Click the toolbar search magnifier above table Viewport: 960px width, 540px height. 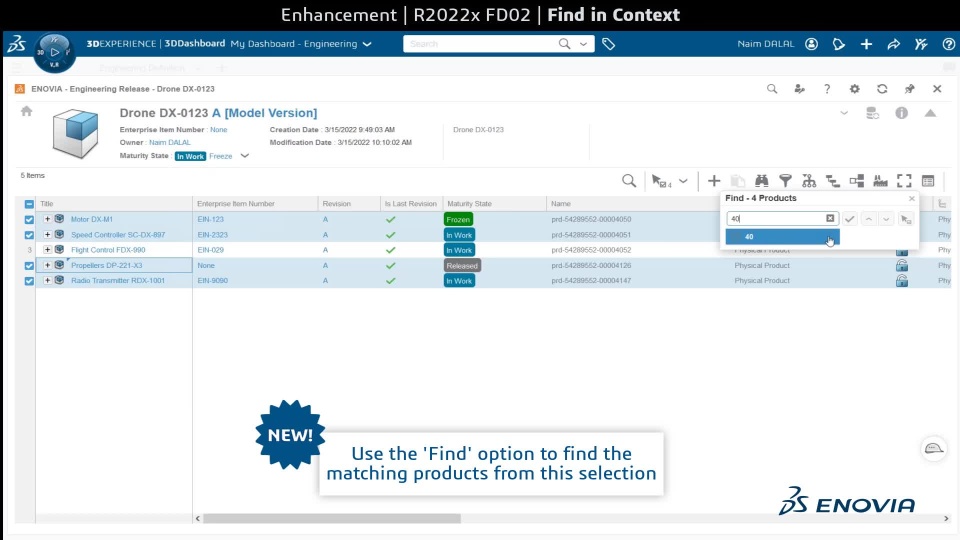click(x=629, y=181)
